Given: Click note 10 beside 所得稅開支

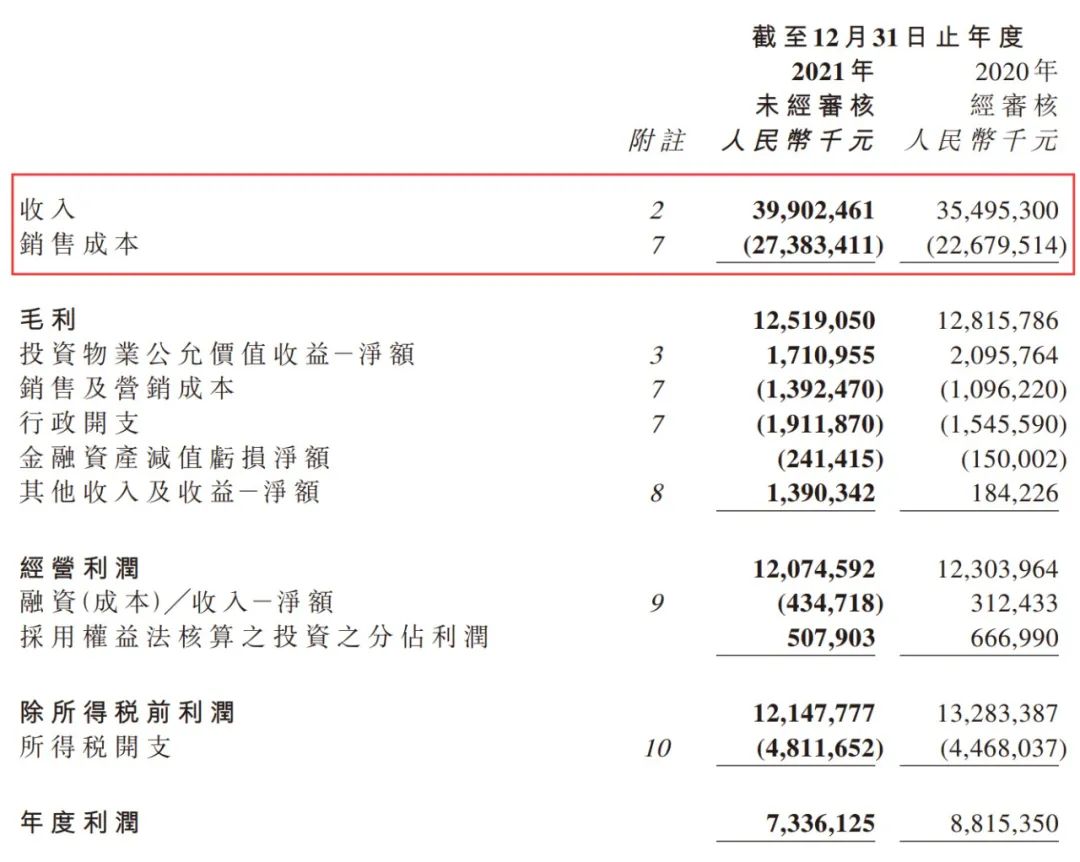Looking at the screenshot, I should [x=656, y=748].
